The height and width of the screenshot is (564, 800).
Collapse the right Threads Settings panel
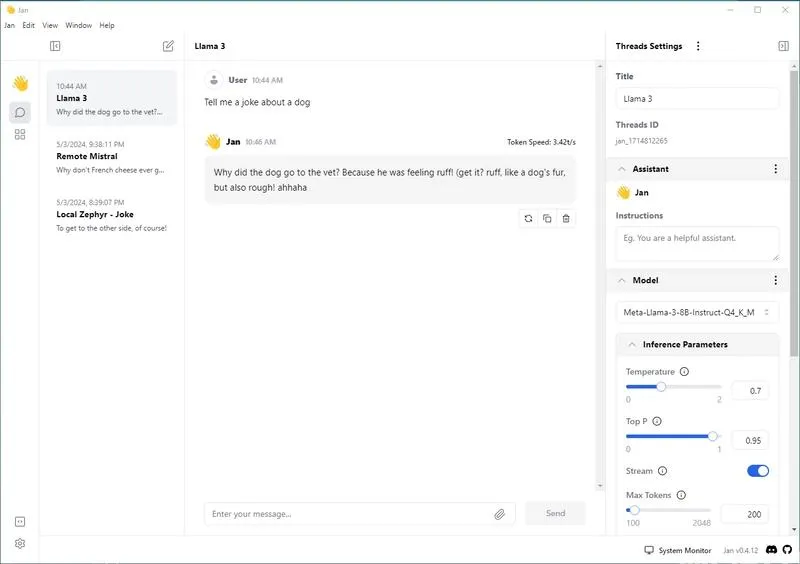tap(783, 46)
